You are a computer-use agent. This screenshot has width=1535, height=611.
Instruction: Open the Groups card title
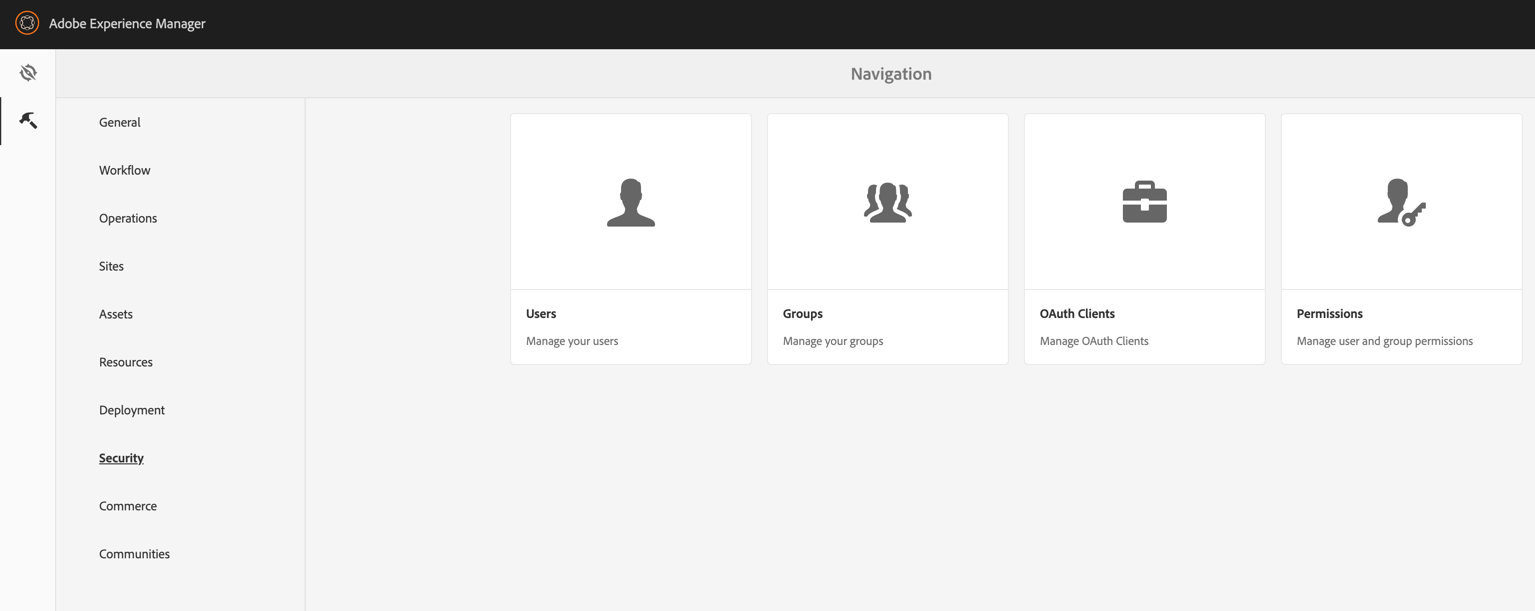[x=803, y=314]
